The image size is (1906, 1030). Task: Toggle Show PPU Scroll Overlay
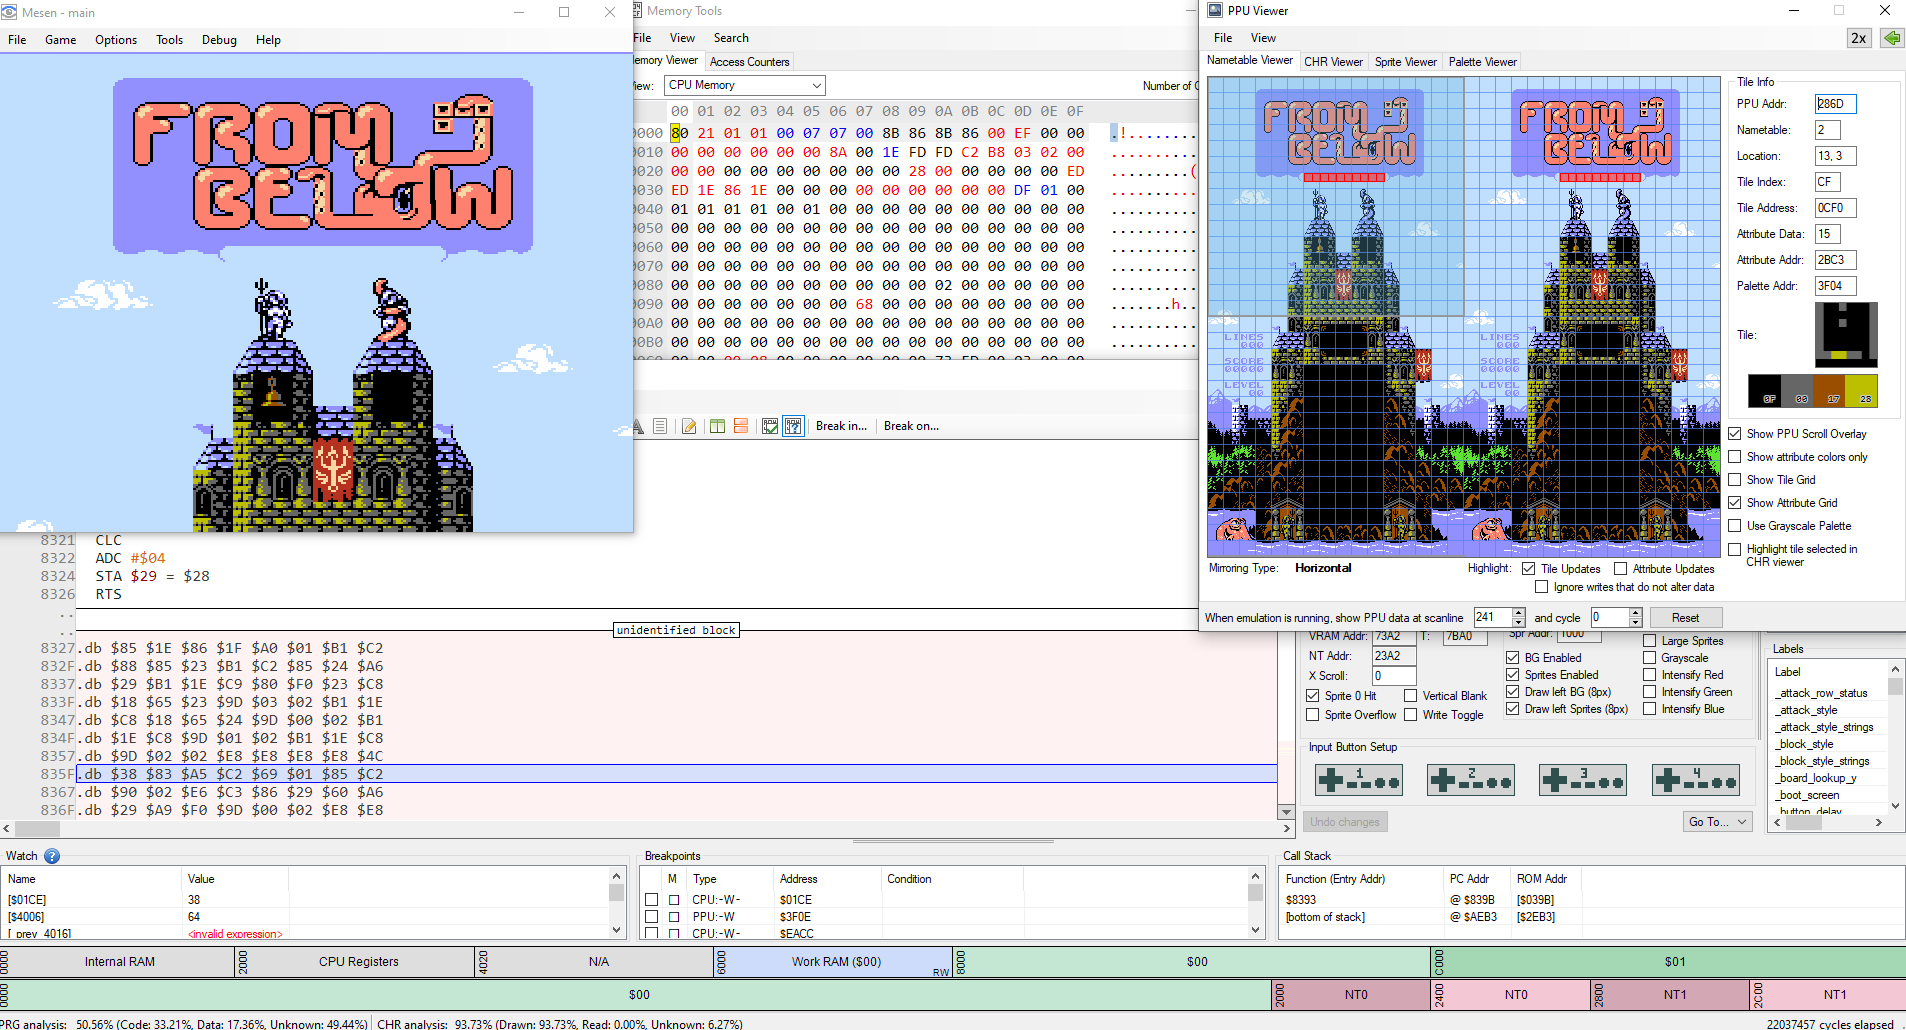[x=1735, y=434]
